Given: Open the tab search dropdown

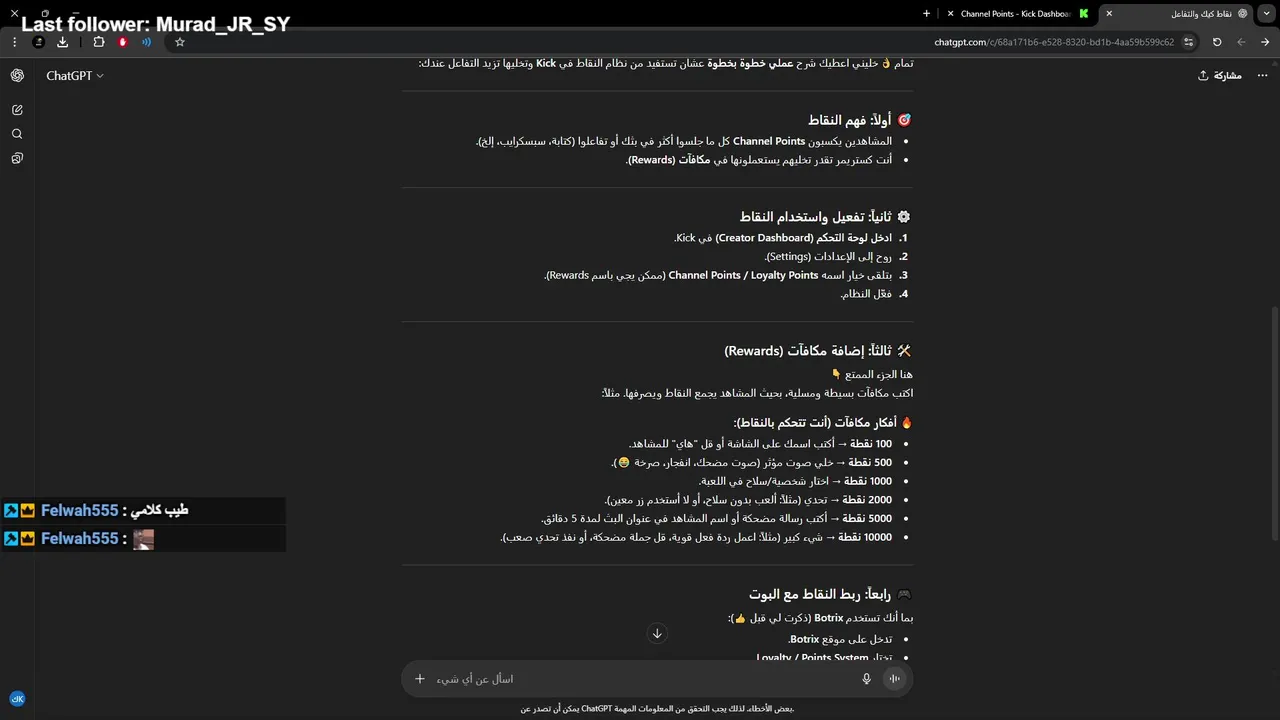Looking at the screenshot, I should click(x=1266, y=14).
